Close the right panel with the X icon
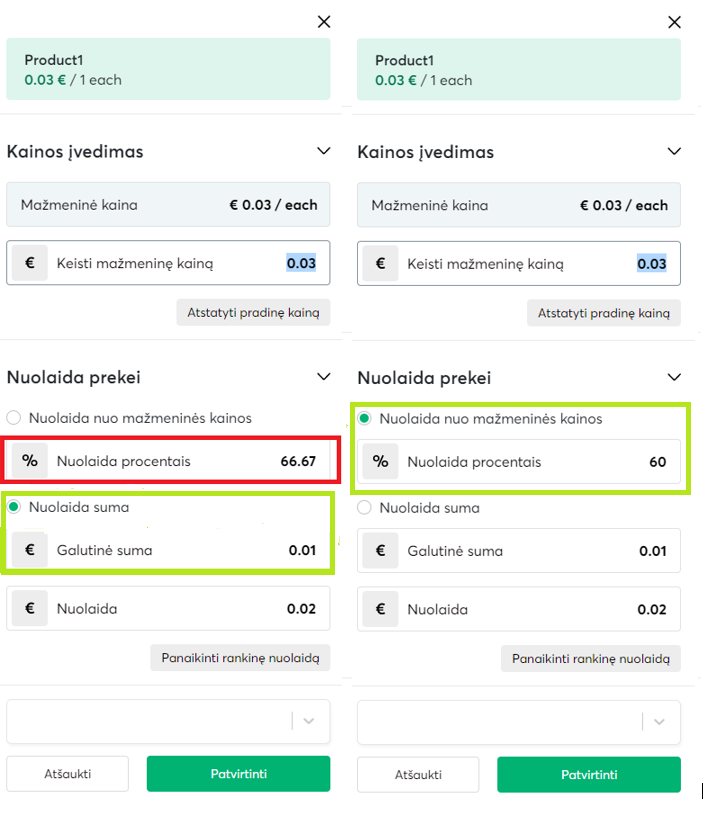This screenshot has height=816, width=705. [674, 21]
